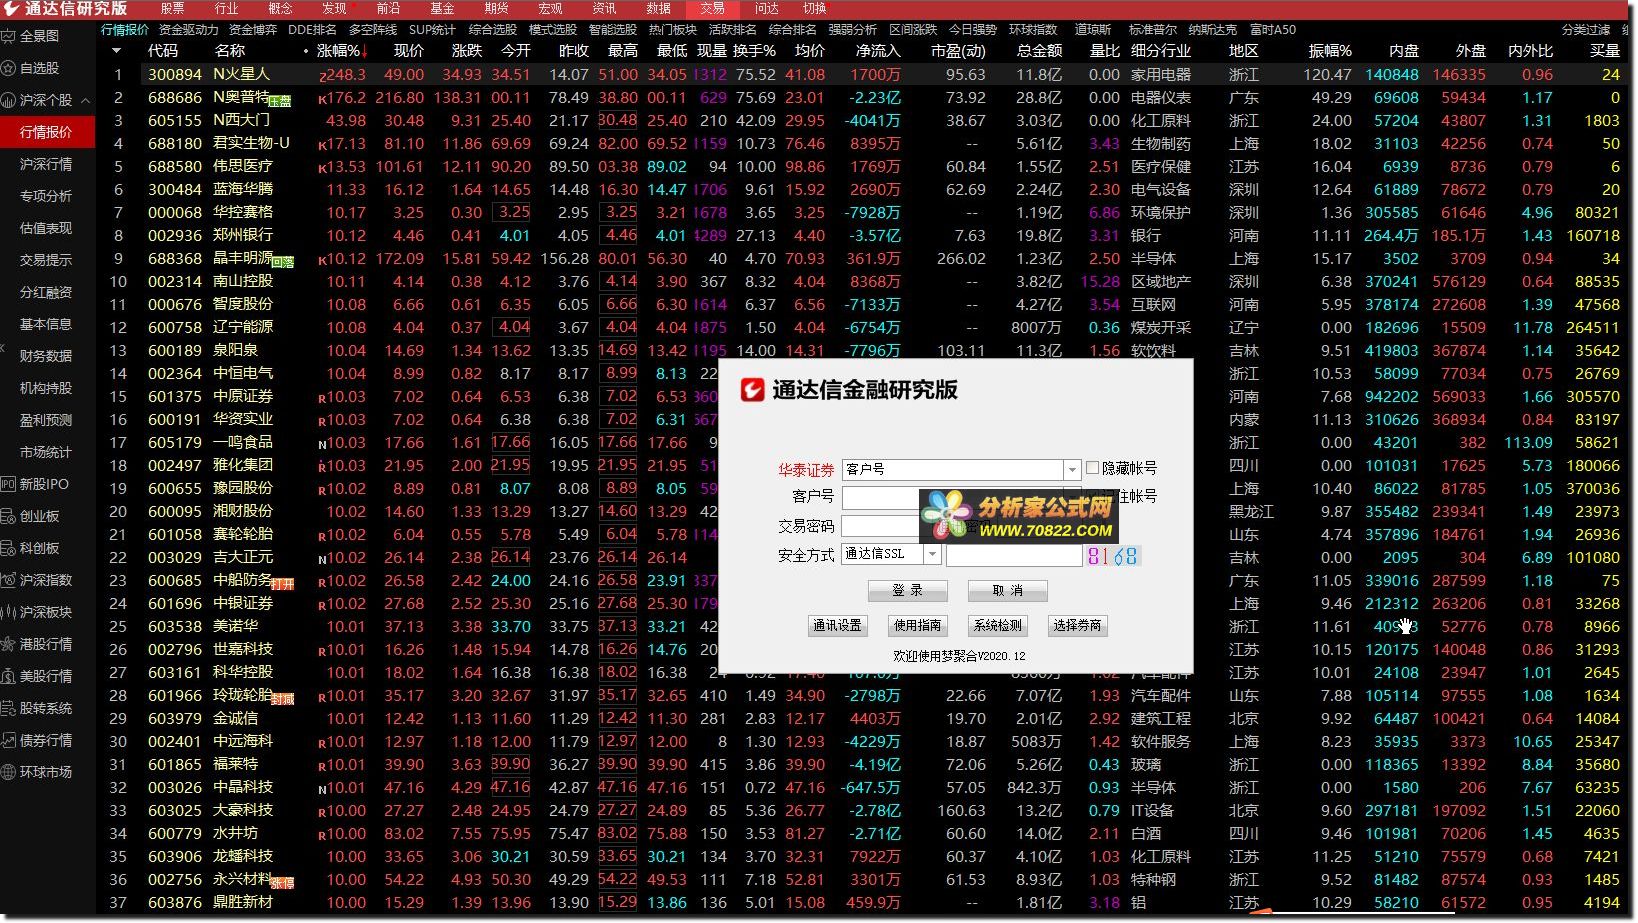Open the 行业 top menu
The height and width of the screenshot is (923, 1638).
226,8
